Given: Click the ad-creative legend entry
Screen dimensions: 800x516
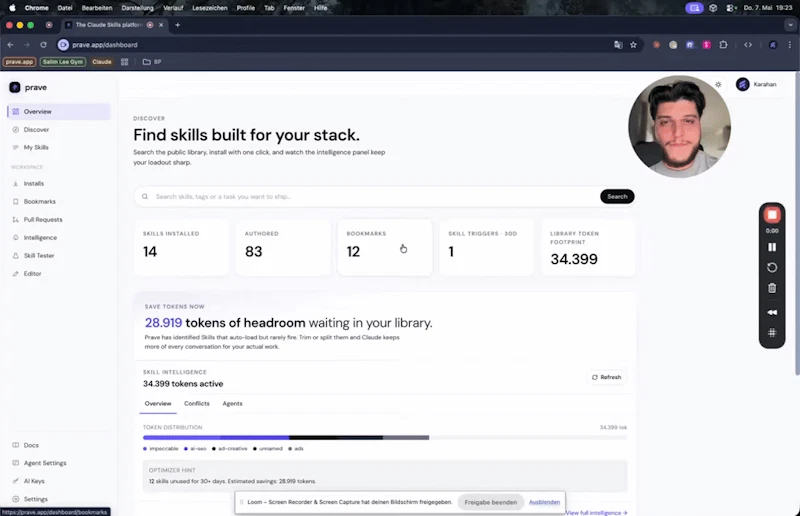Looking at the screenshot, I should point(229,449).
